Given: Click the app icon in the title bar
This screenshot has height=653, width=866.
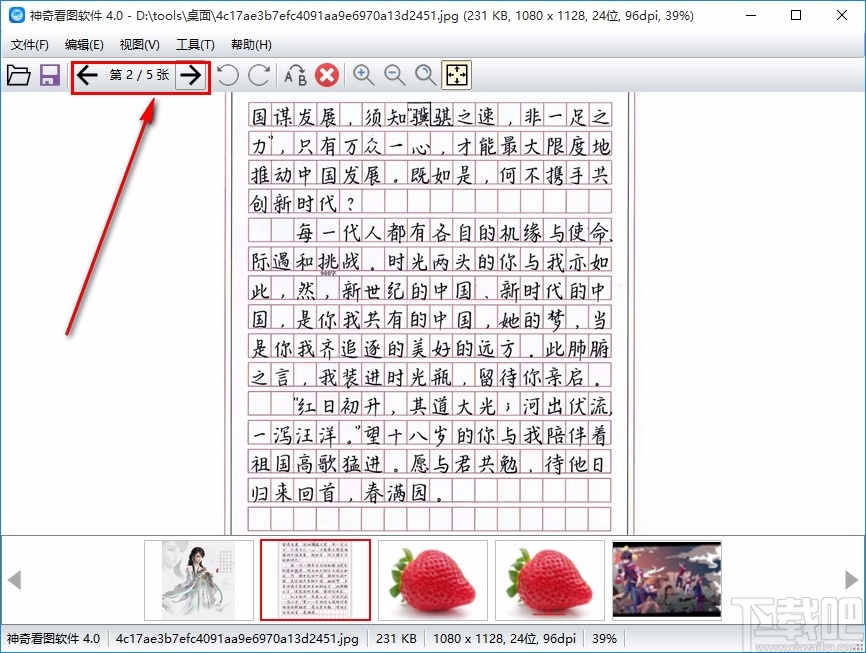Looking at the screenshot, I should pos(17,15).
